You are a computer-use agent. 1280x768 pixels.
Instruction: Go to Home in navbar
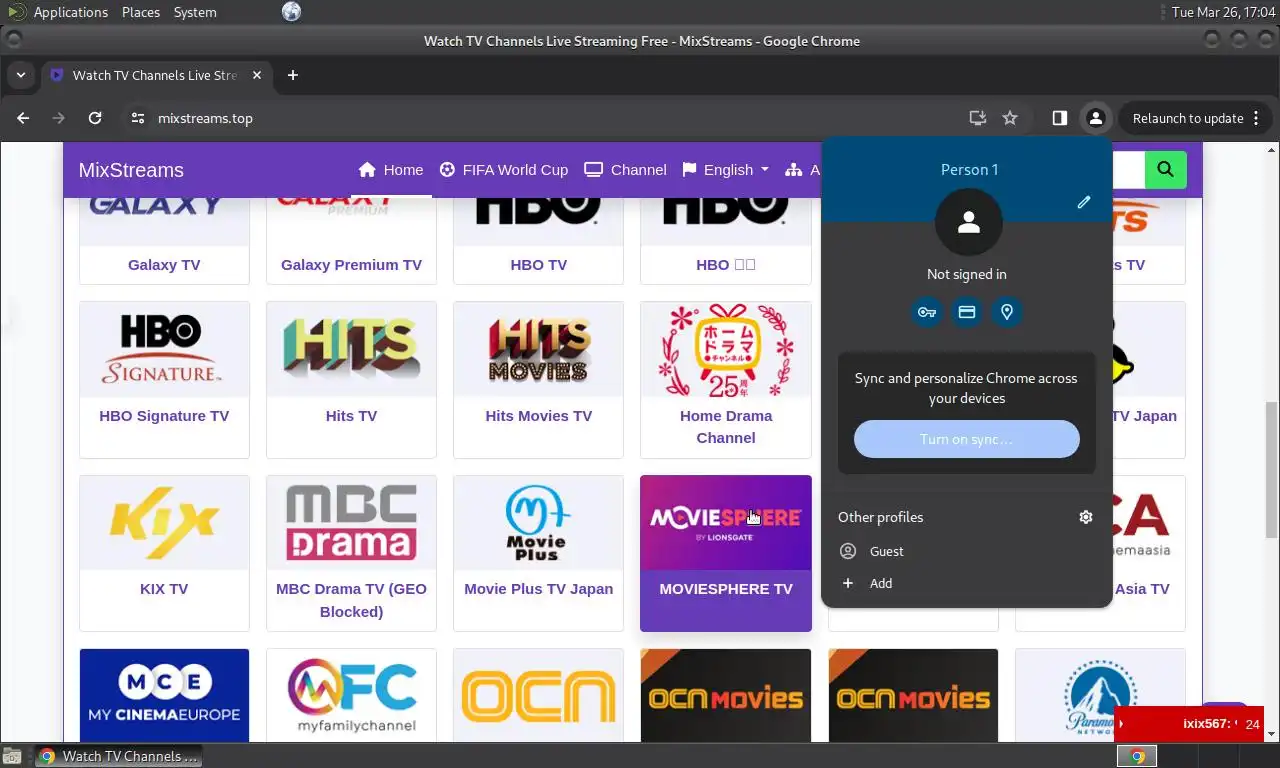tap(391, 170)
